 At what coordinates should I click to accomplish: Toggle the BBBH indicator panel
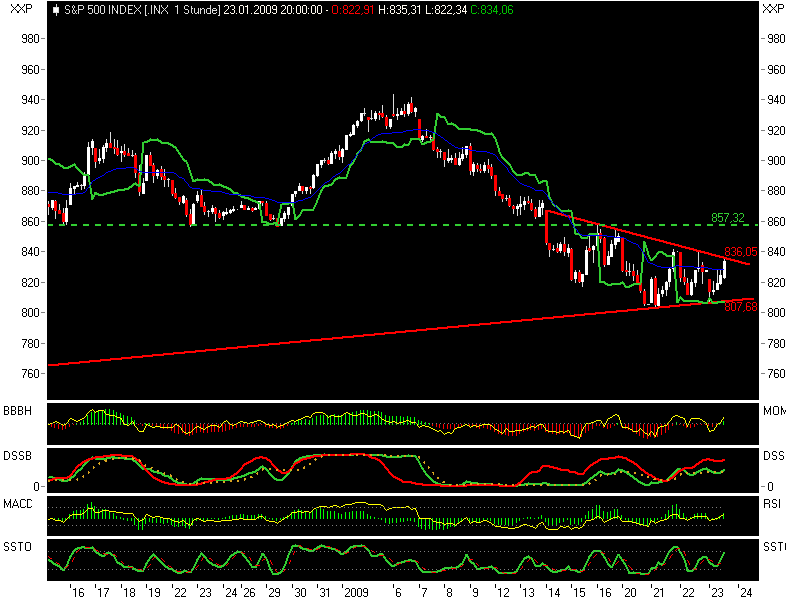17,409
